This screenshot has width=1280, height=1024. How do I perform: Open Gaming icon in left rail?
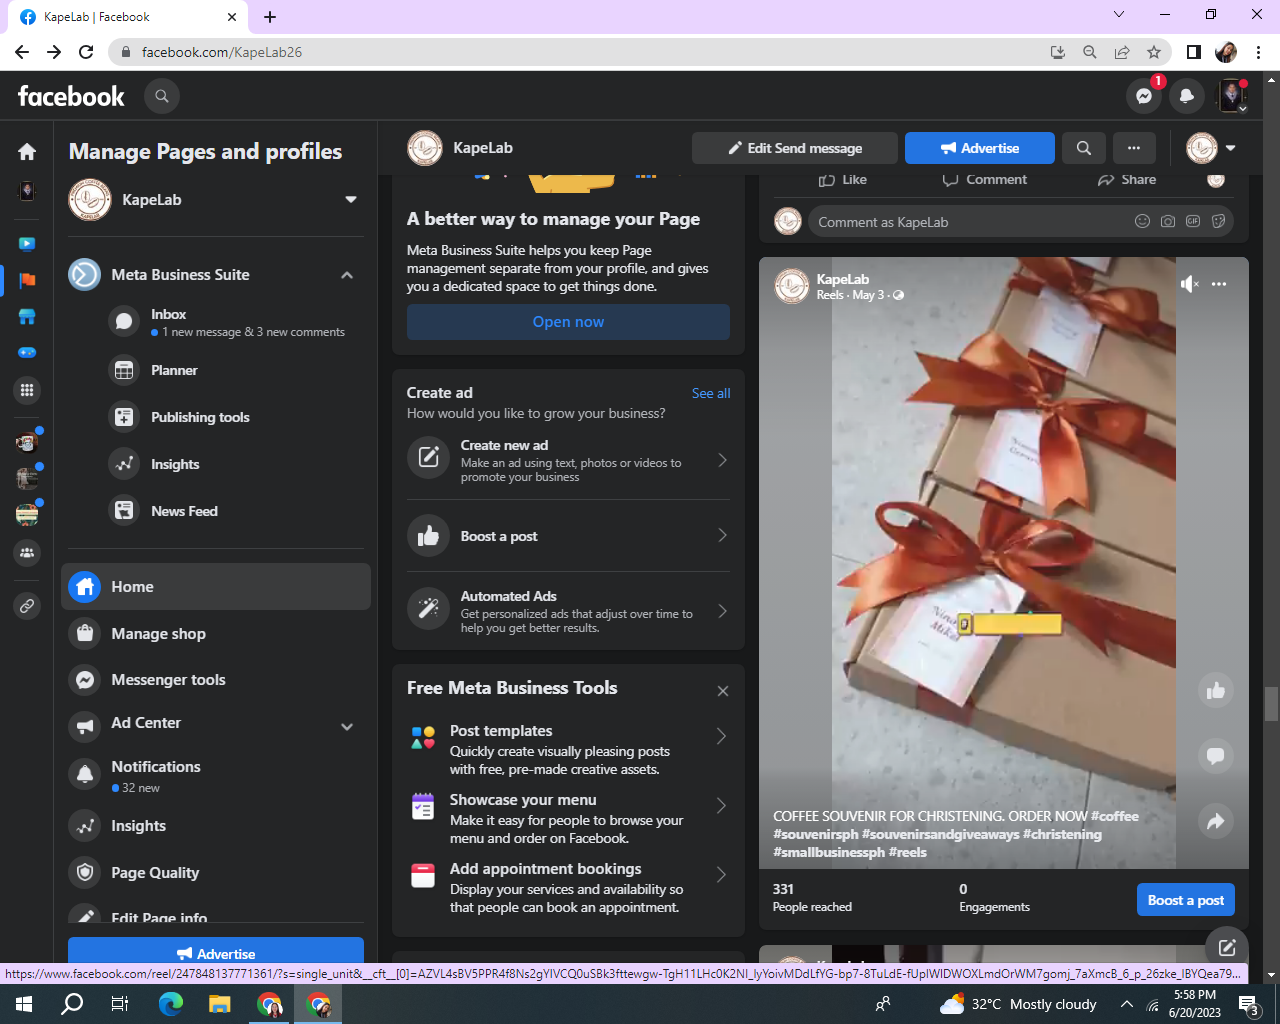tap(27, 353)
